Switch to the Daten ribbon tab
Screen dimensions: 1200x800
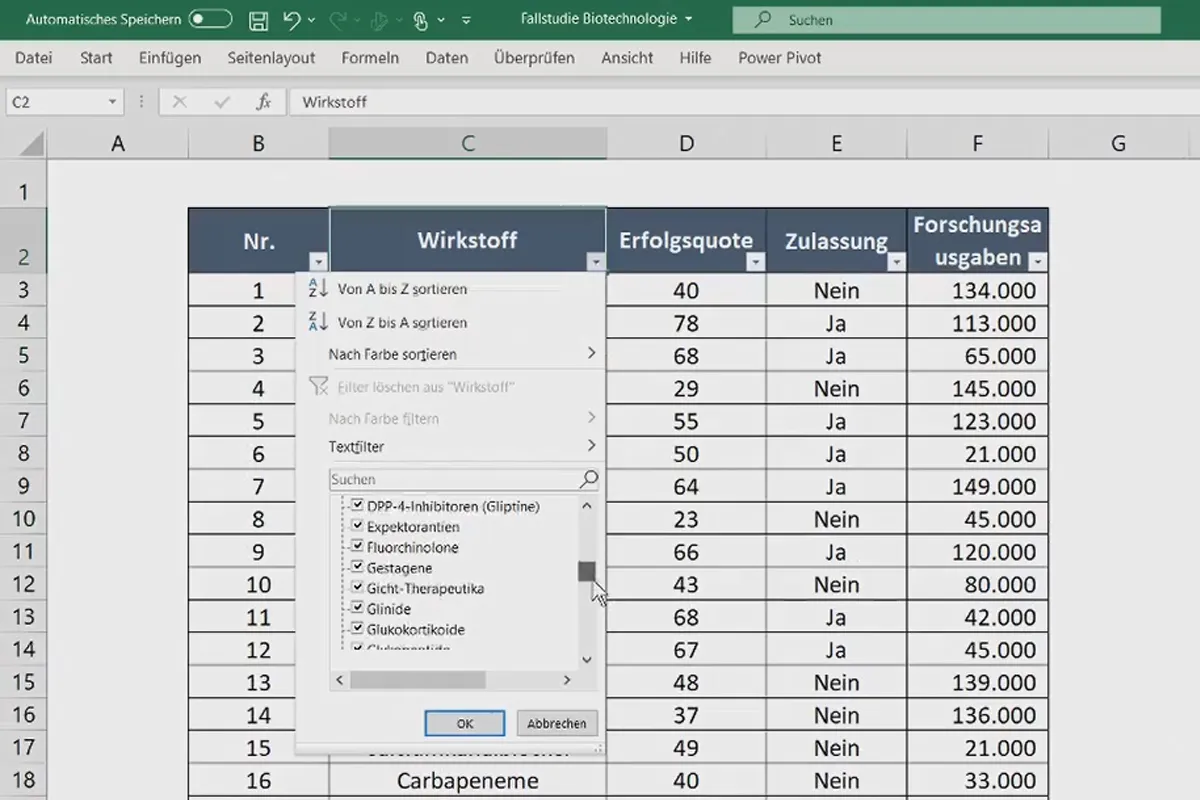tap(447, 58)
